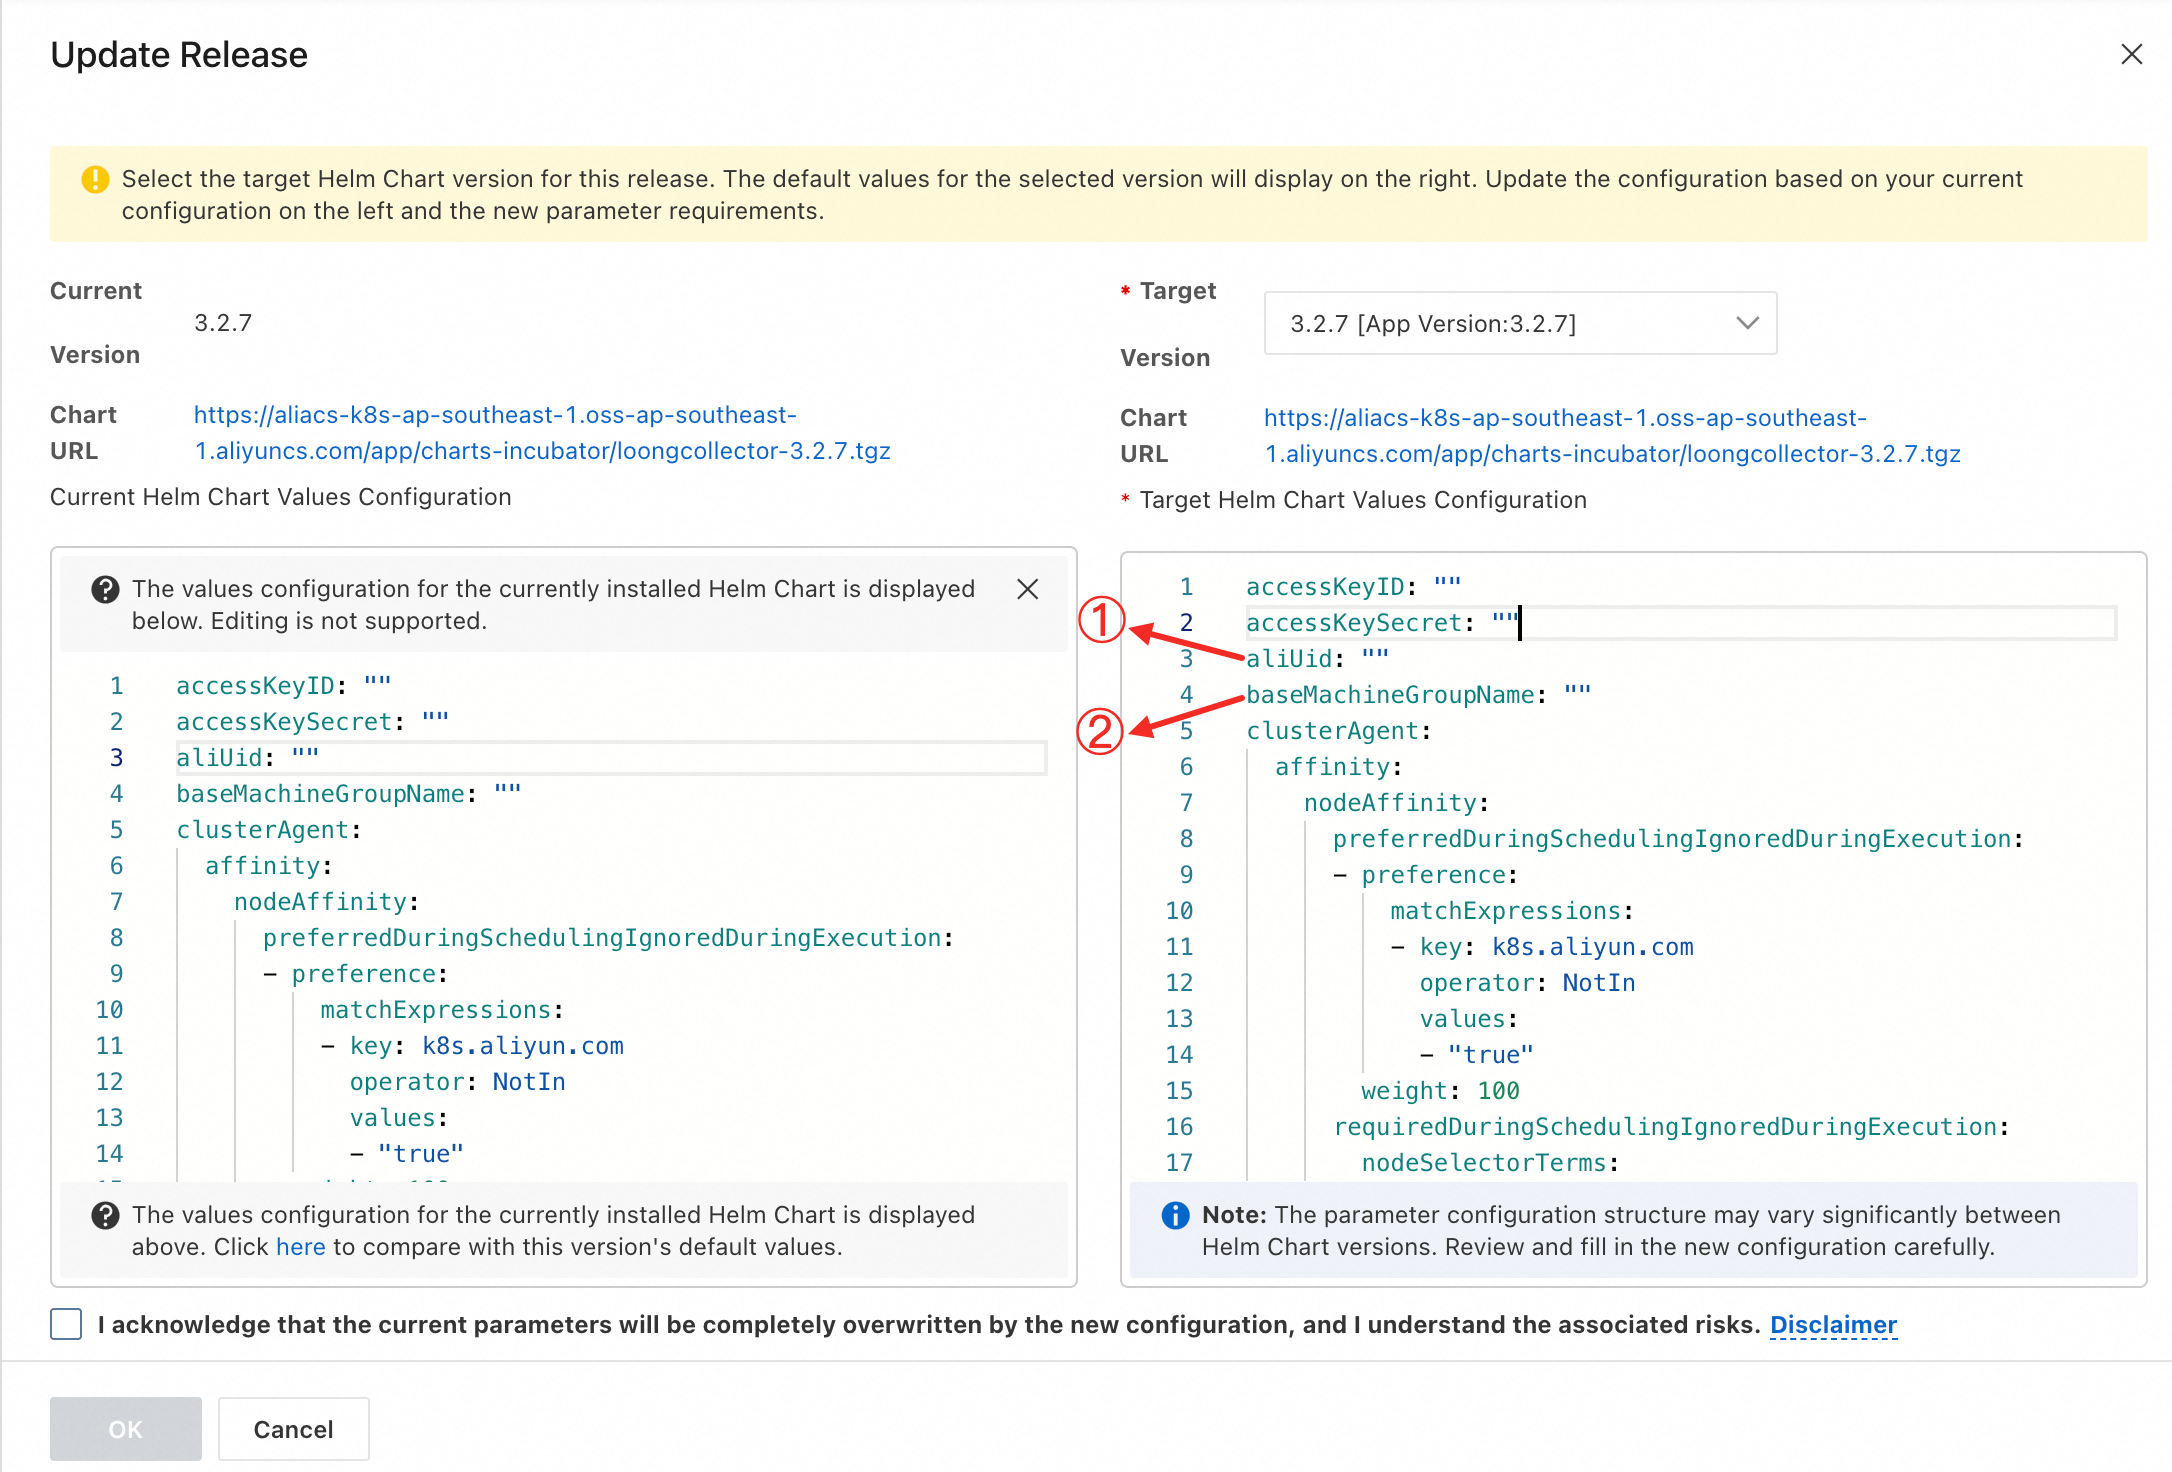Click the aliUid line in current config

(x=222, y=758)
